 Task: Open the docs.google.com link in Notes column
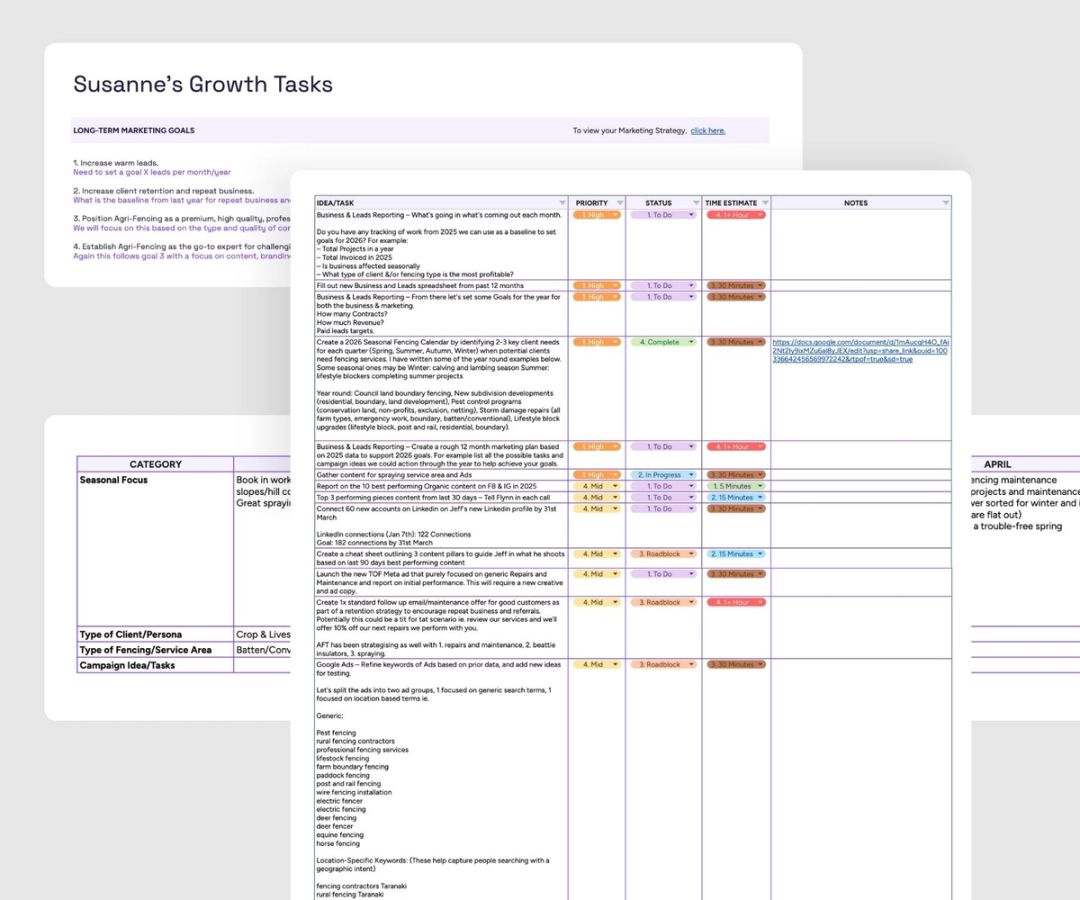(x=860, y=350)
